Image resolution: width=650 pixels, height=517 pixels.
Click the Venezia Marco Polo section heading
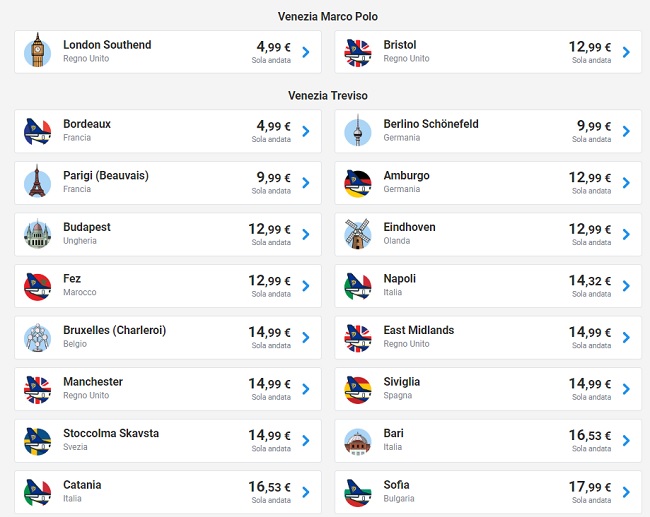coord(328,16)
